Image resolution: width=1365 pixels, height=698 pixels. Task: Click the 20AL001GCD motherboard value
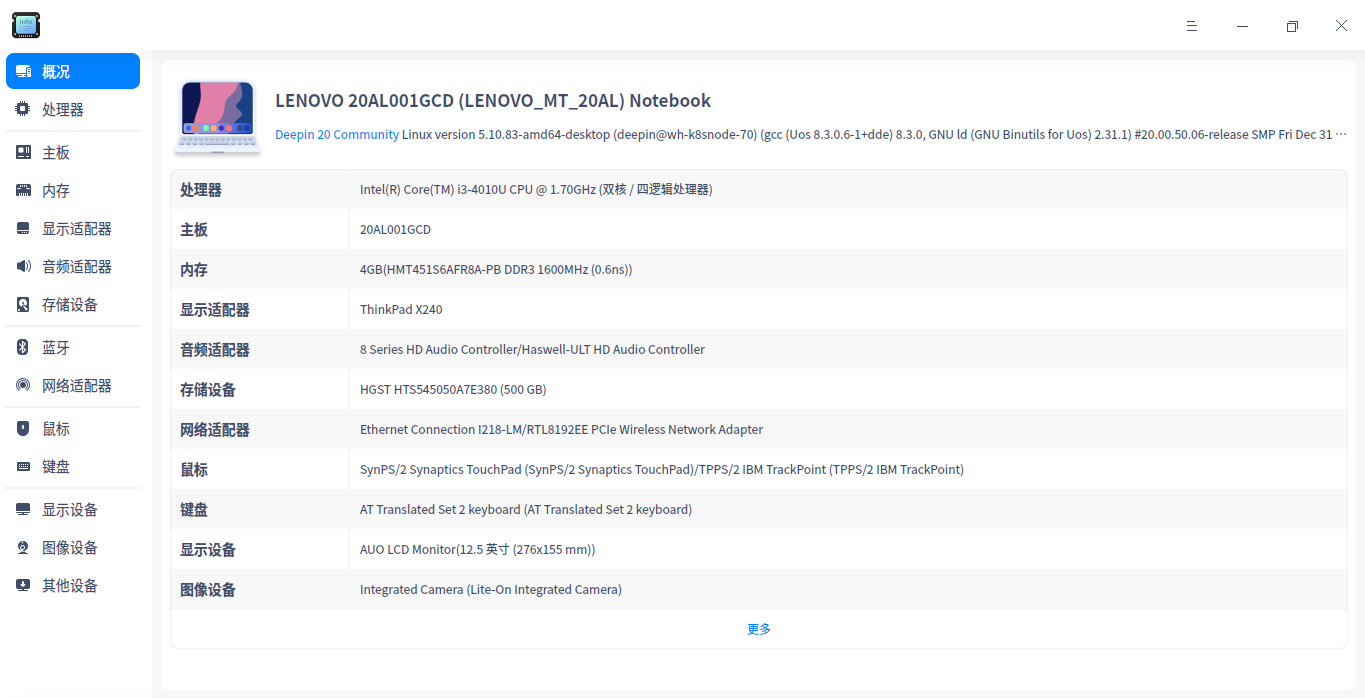(395, 229)
